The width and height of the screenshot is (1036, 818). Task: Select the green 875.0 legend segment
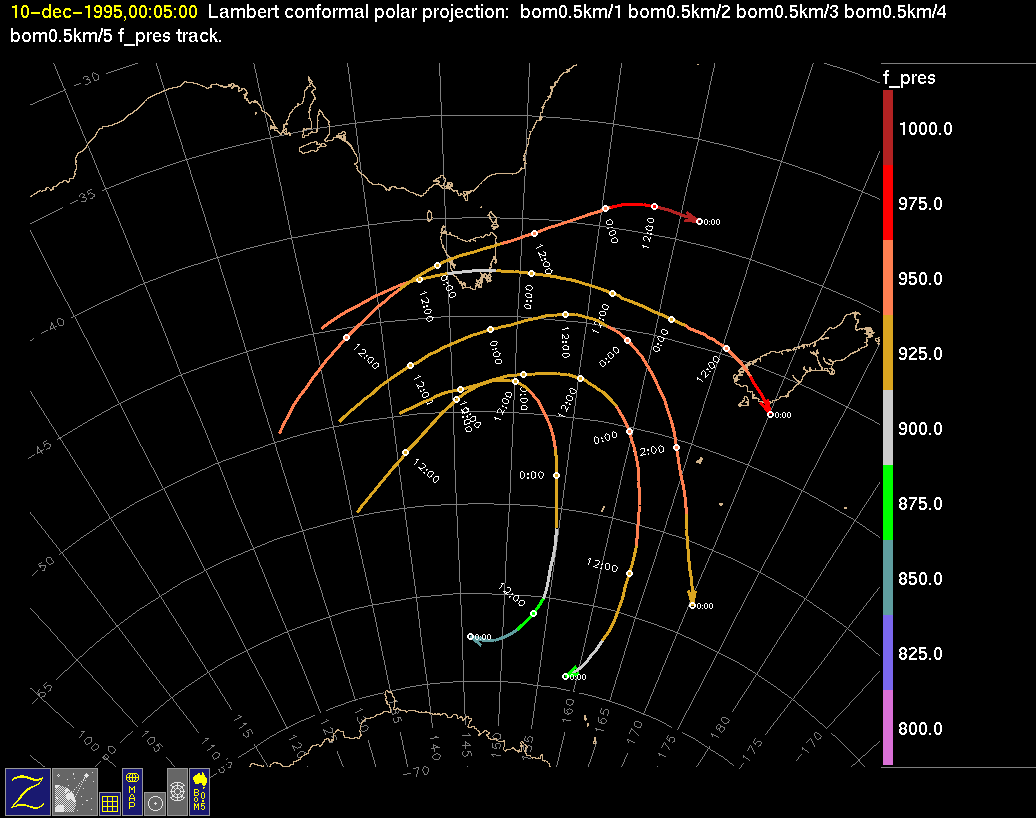click(x=888, y=503)
